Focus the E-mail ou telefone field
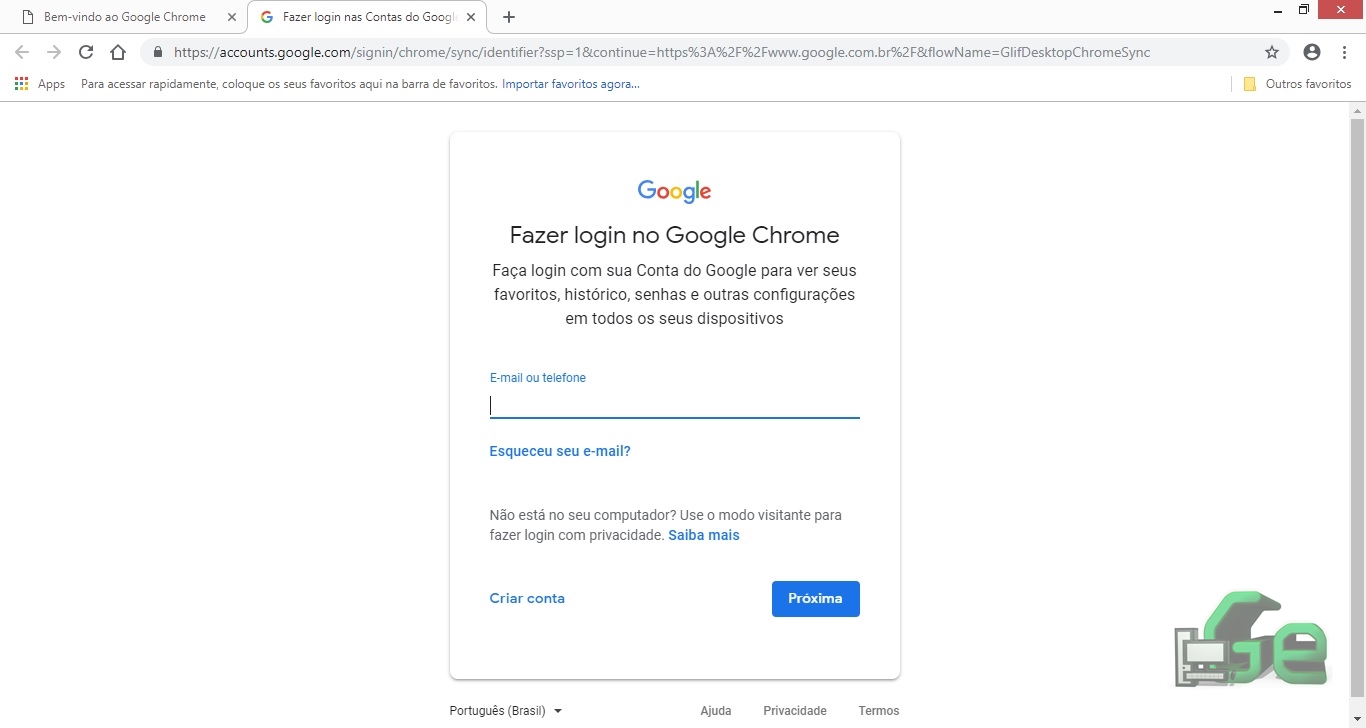Image resolution: width=1366 pixels, height=728 pixels. coord(674,405)
